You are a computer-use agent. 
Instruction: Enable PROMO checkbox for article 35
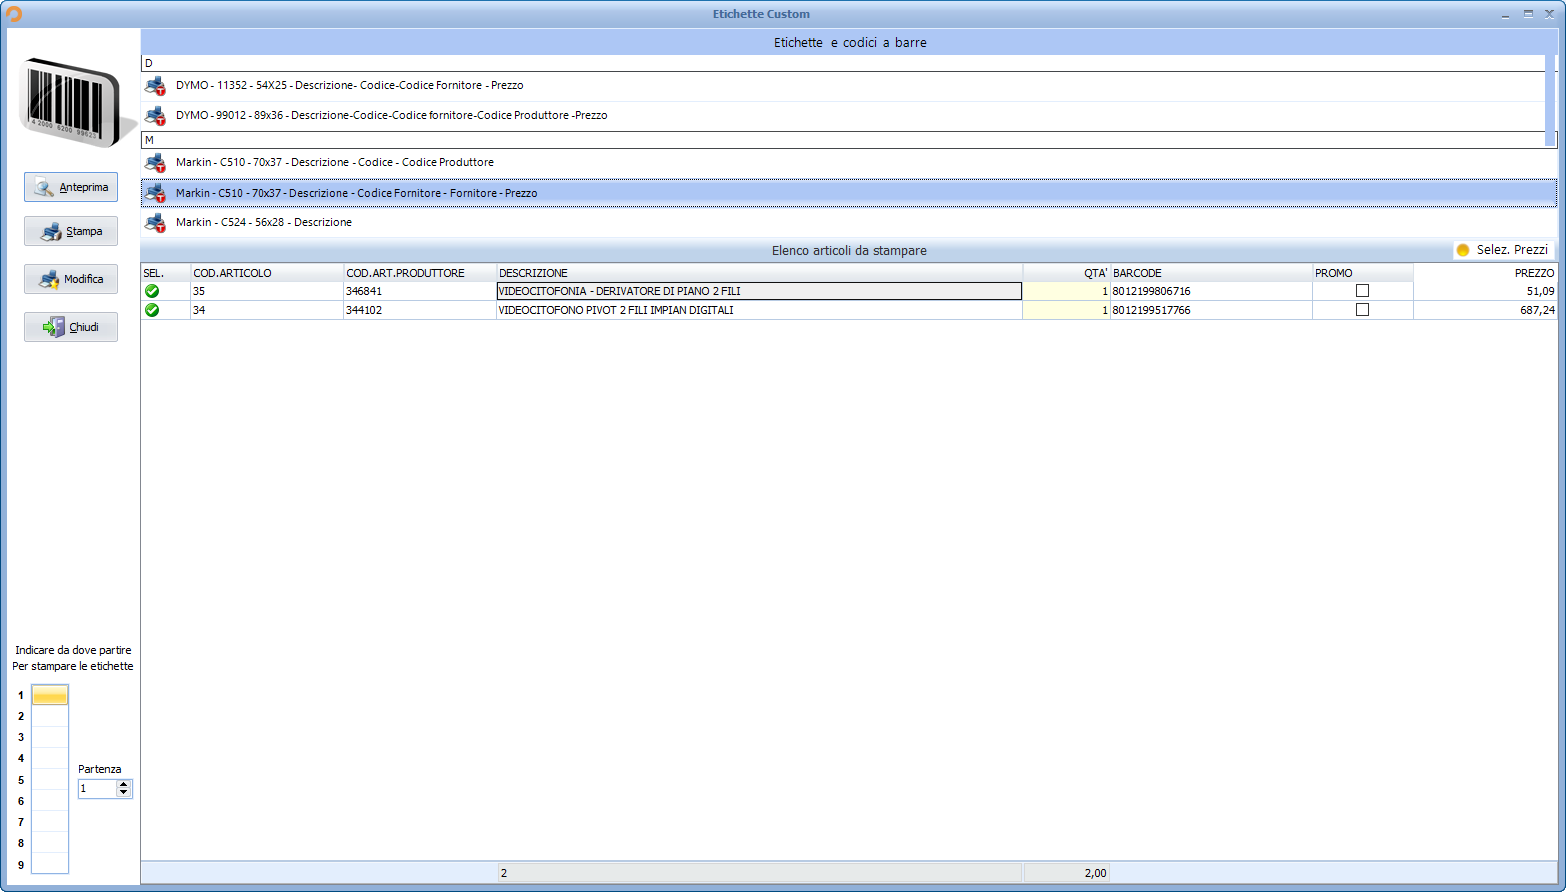[1362, 291]
